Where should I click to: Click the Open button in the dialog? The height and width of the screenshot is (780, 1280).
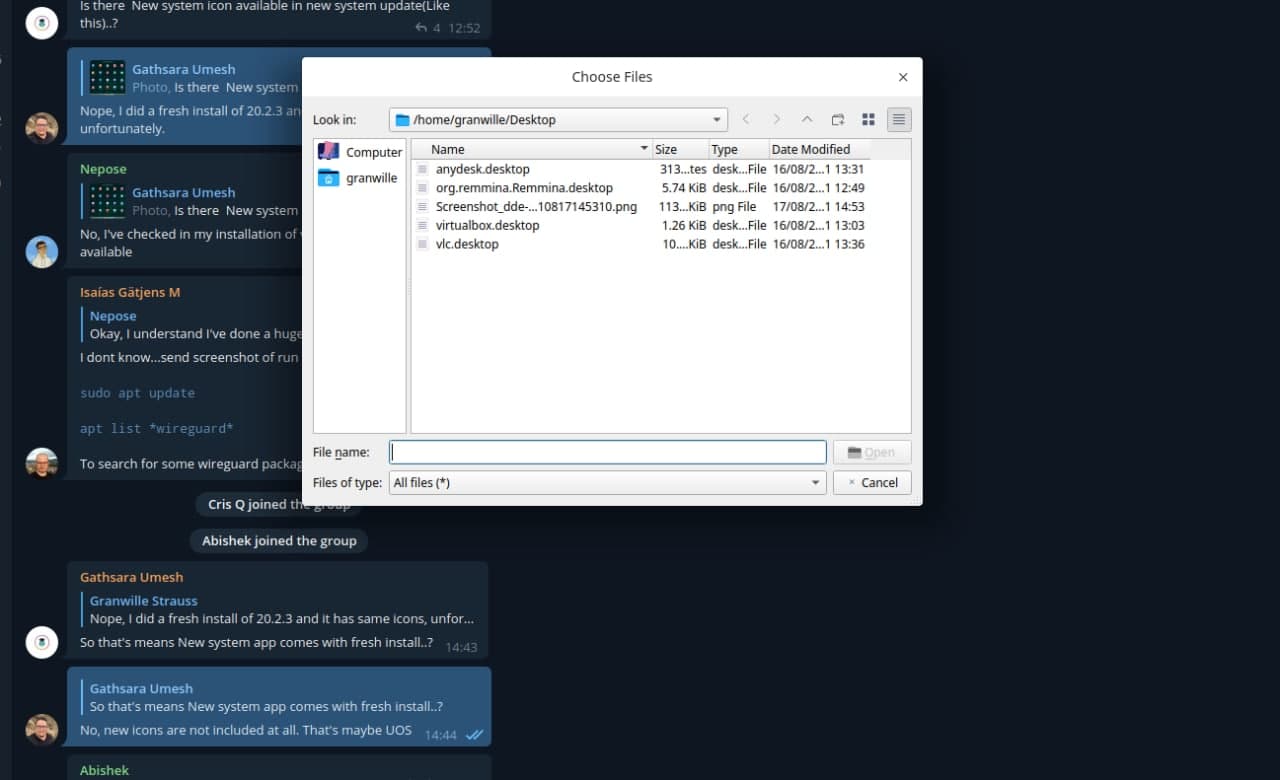(872, 452)
